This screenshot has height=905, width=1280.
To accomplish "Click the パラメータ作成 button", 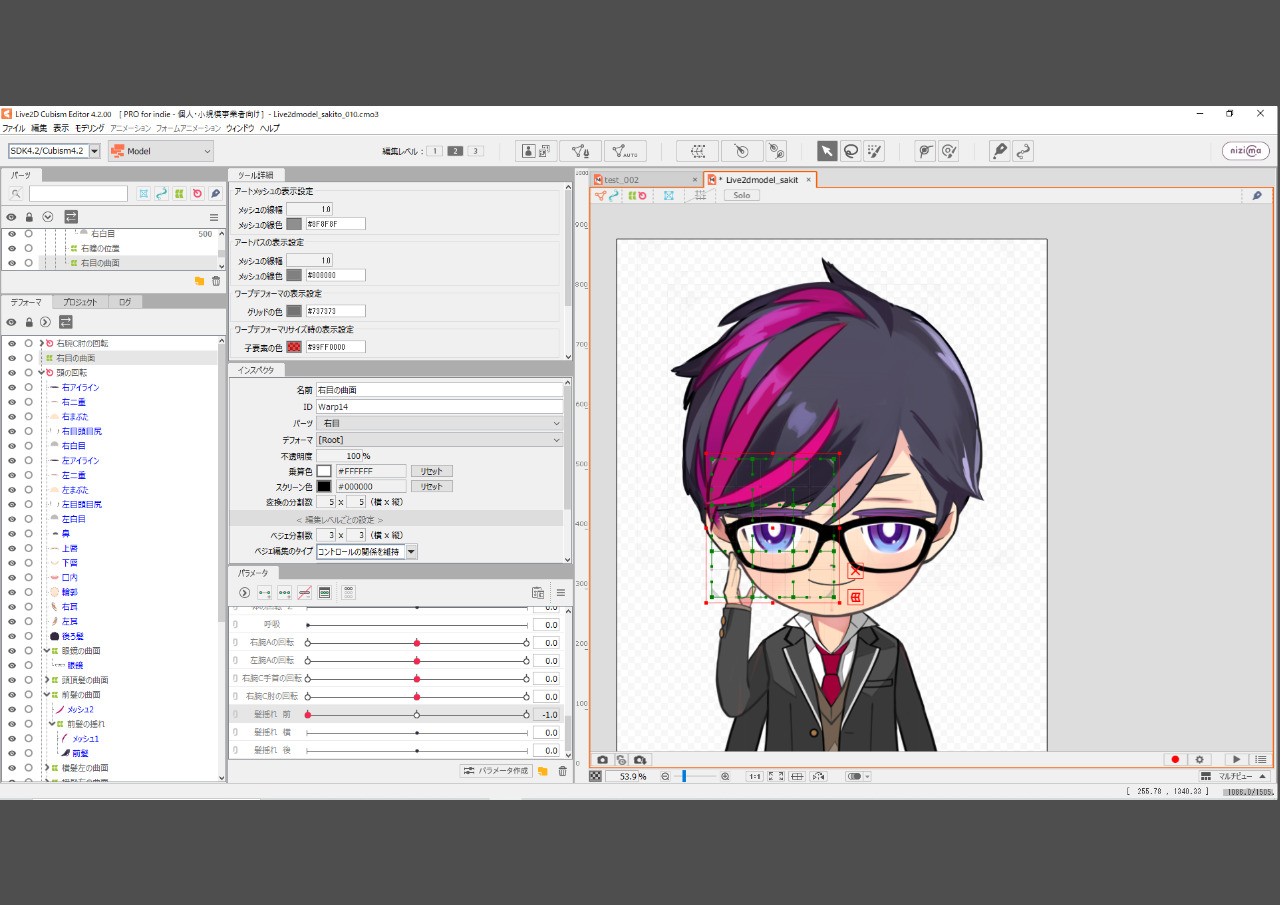I will click(x=495, y=771).
